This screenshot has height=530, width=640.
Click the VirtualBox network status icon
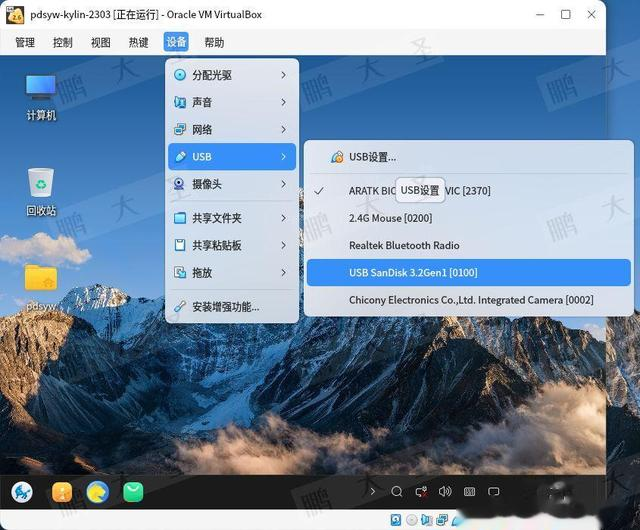442,520
